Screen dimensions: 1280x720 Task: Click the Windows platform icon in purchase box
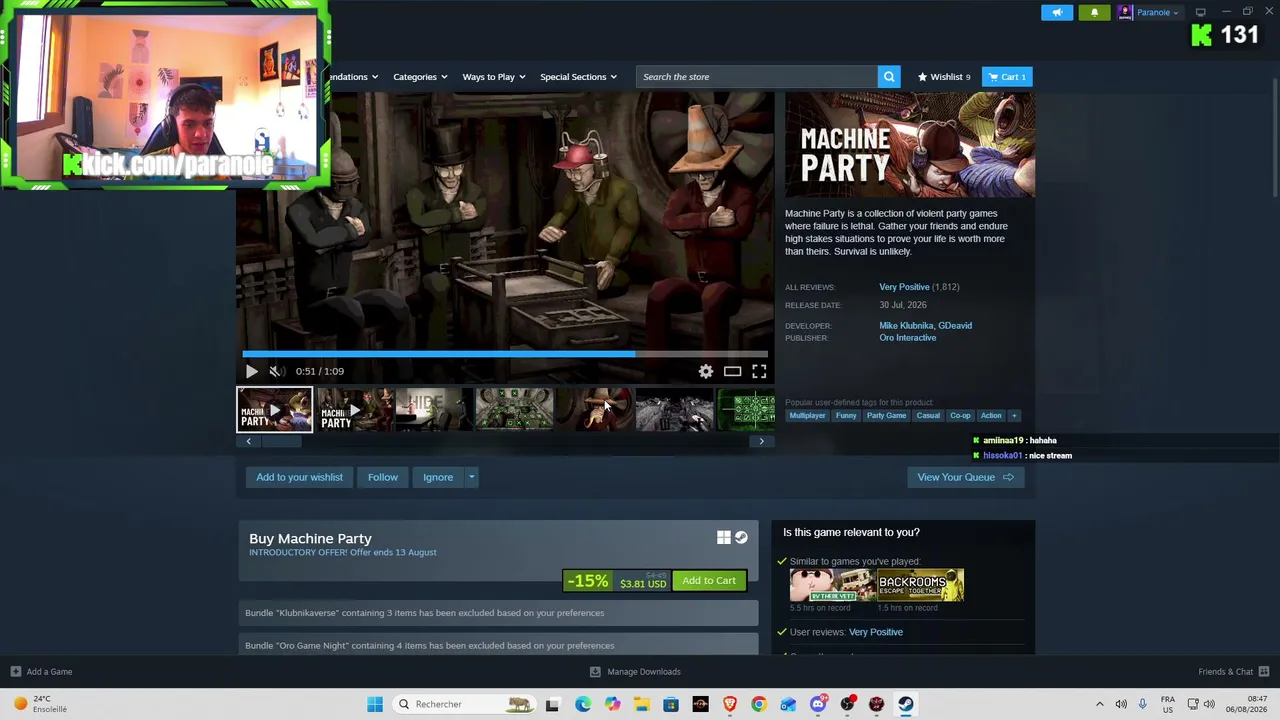click(724, 538)
